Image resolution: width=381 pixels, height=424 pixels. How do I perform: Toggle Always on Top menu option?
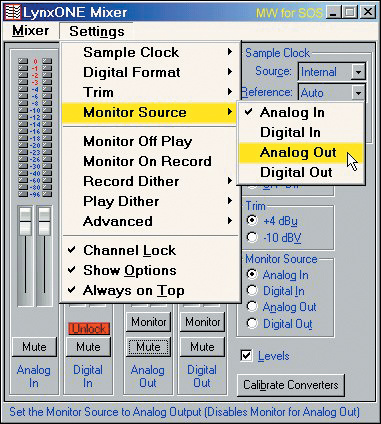[151, 290]
